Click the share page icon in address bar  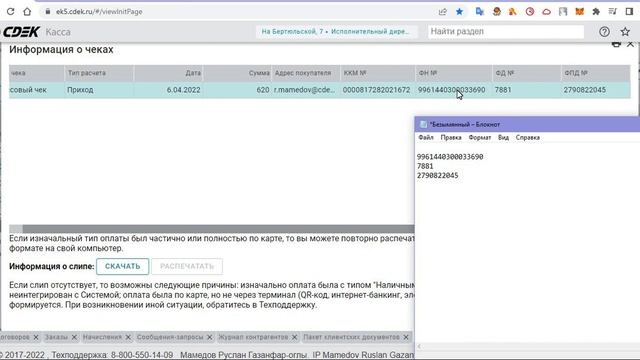coord(443,12)
